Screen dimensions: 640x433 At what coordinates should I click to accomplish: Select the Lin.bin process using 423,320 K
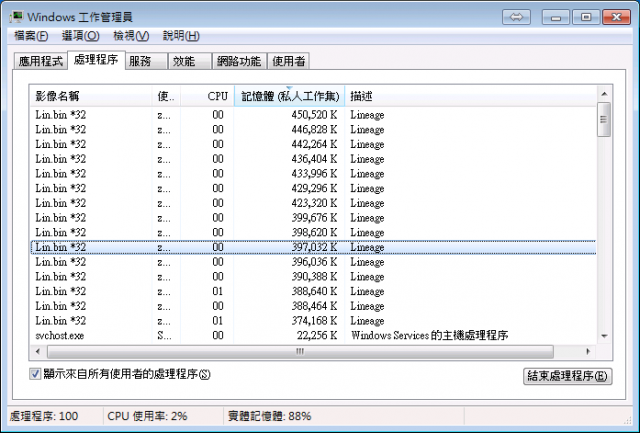pyautogui.click(x=313, y=203)
